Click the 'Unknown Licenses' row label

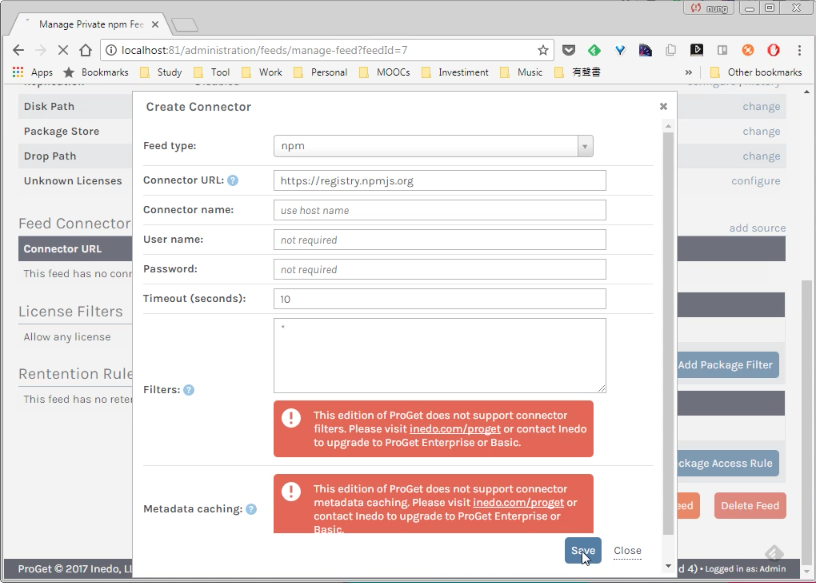click(73, 181)
